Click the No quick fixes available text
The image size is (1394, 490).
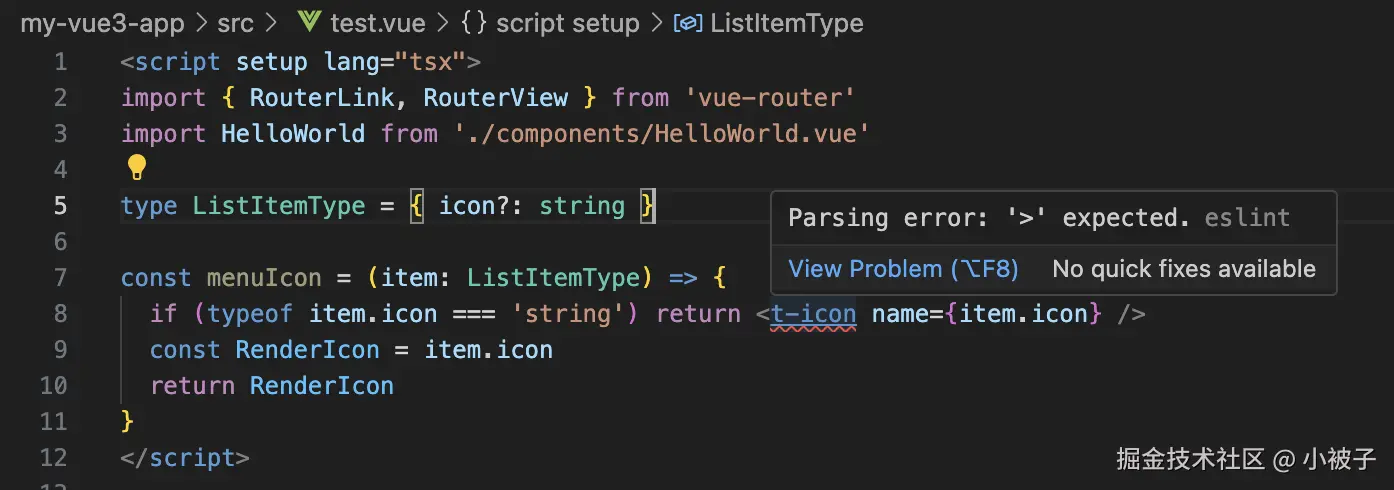click(x=1183, y=269)
